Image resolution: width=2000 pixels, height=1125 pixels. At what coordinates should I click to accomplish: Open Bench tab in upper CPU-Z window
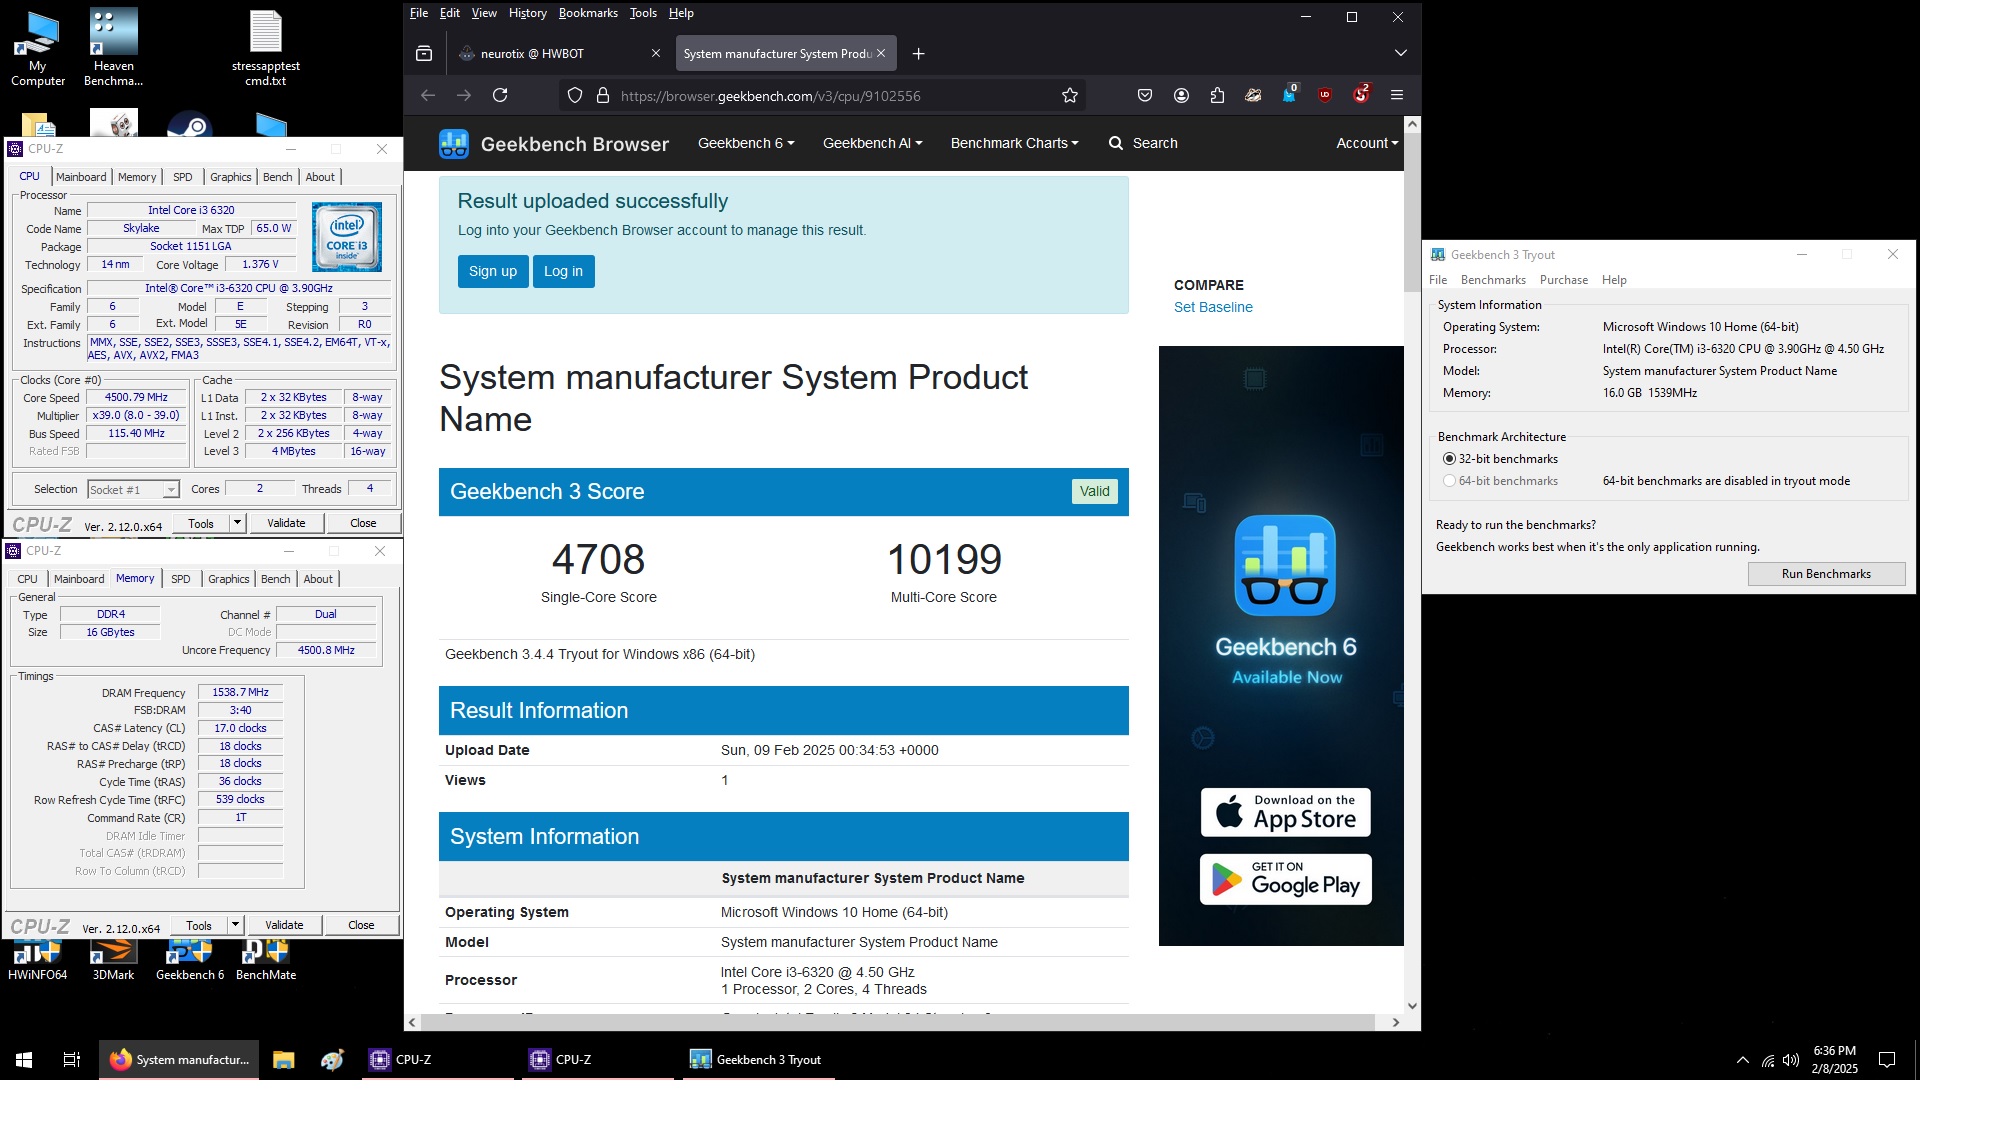point(277,177)
